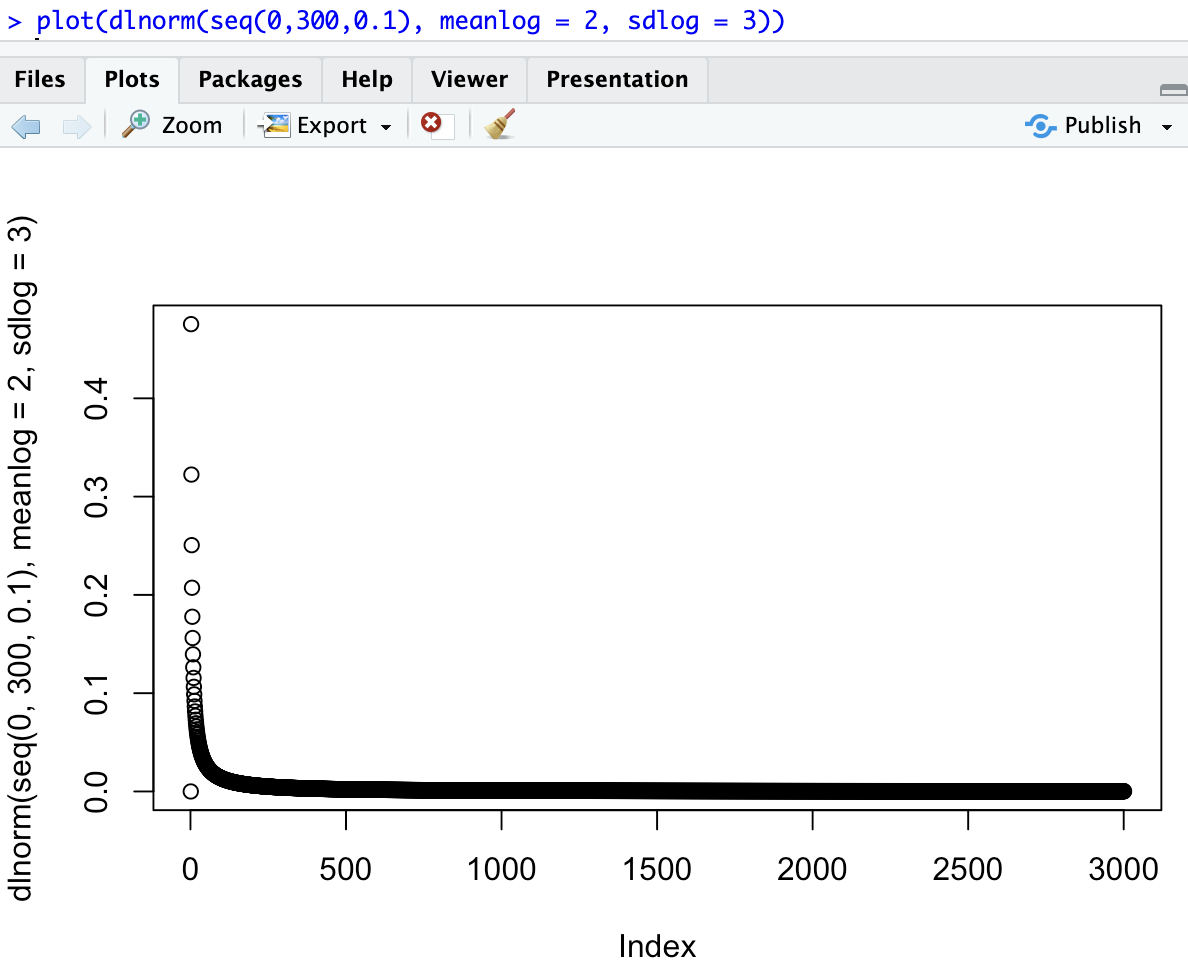This screenshot has height=972, width=1188.
Task: Show the Help tab
Action: (x=366, y=80)
